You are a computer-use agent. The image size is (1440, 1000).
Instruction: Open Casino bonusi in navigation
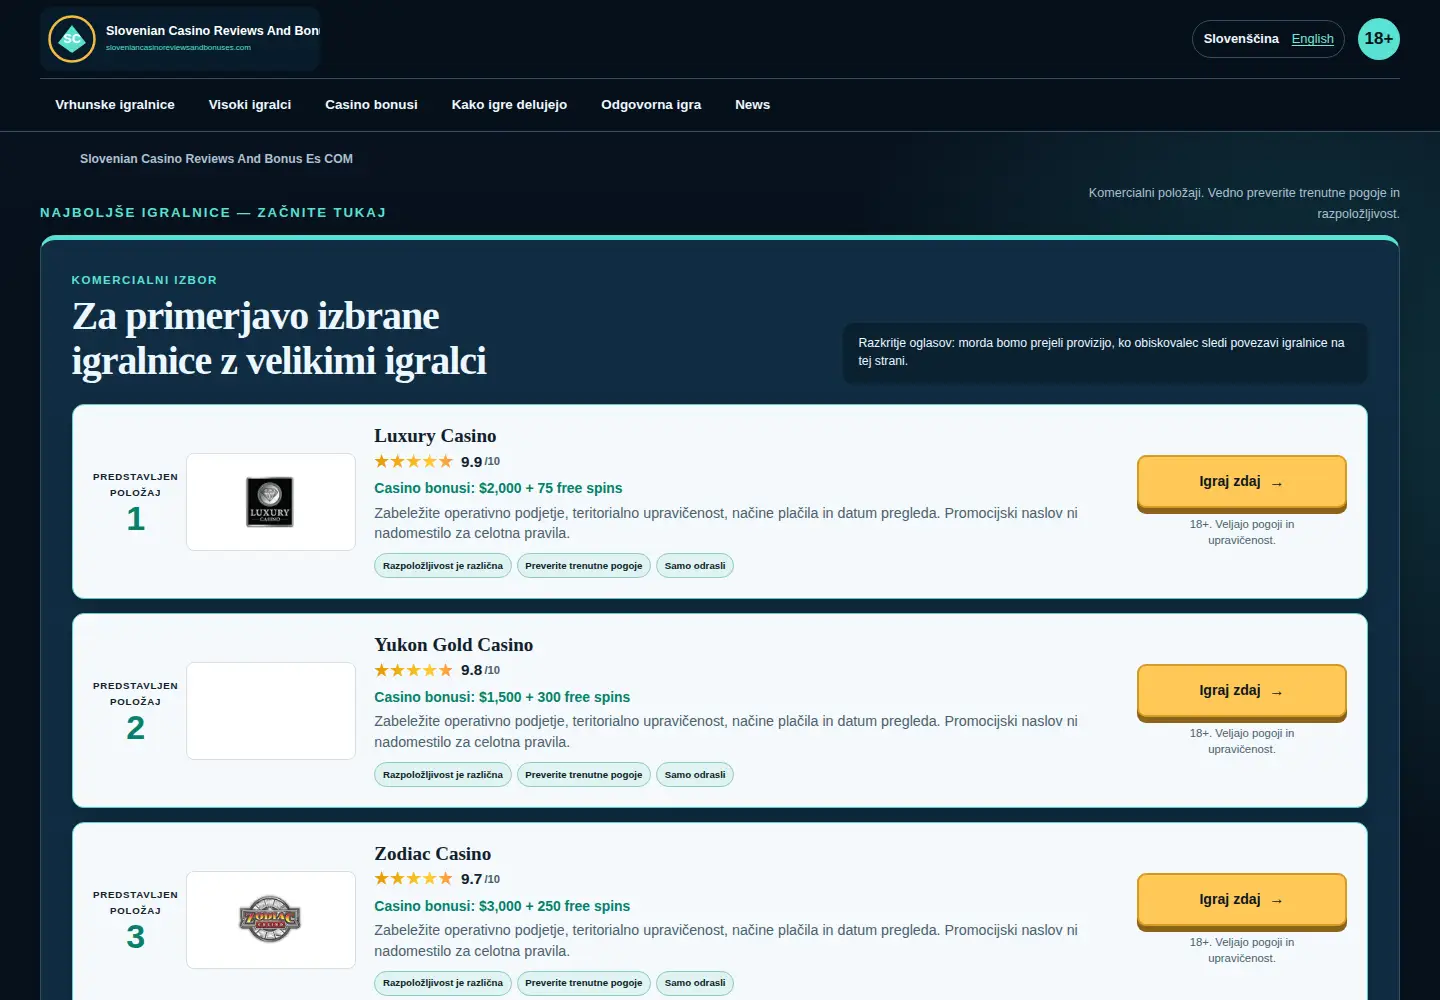tap(371, 105)
